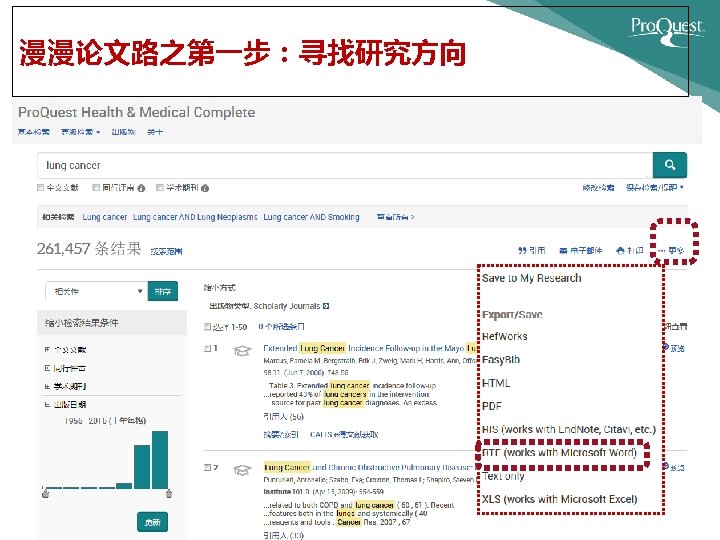Click into the lung cancer search field
Screen dimensions: 720x540
click(x=344, y=165)
